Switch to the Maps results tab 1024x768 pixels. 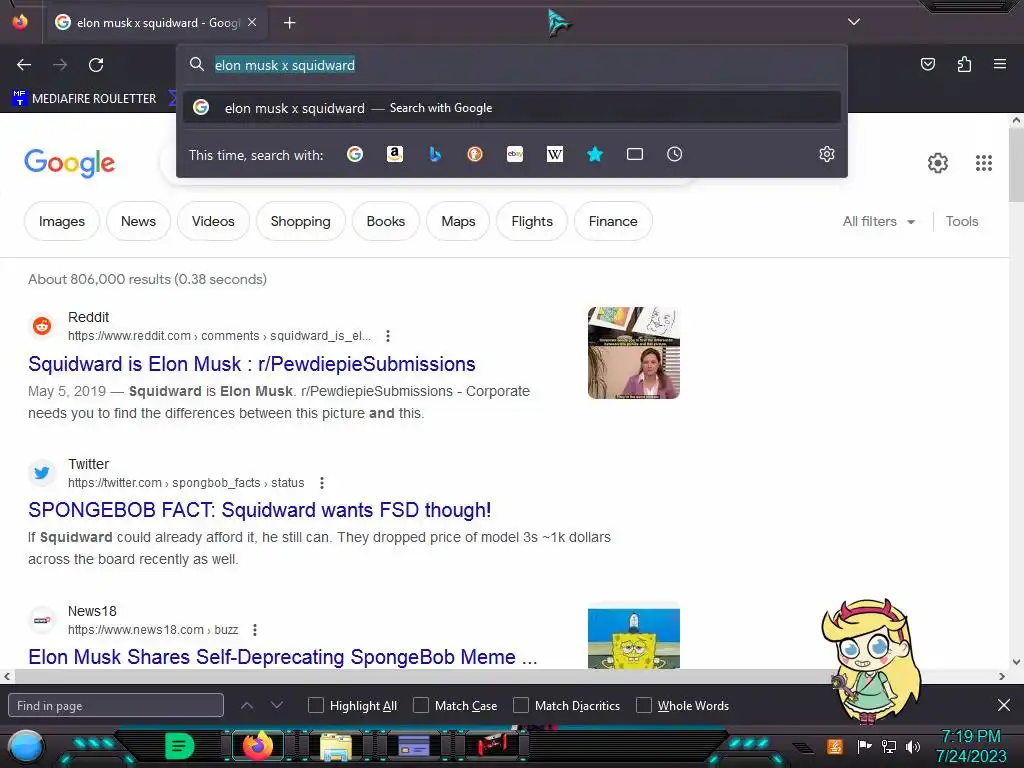[458, 221]
